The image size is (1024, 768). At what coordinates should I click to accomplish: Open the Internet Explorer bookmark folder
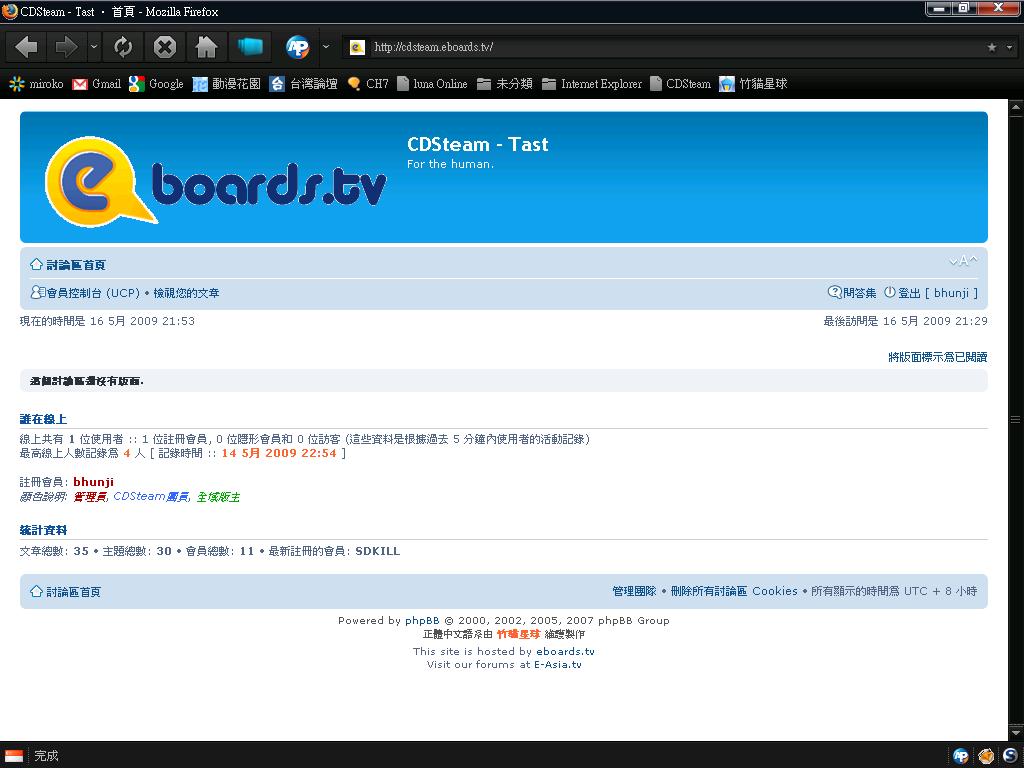592,84
